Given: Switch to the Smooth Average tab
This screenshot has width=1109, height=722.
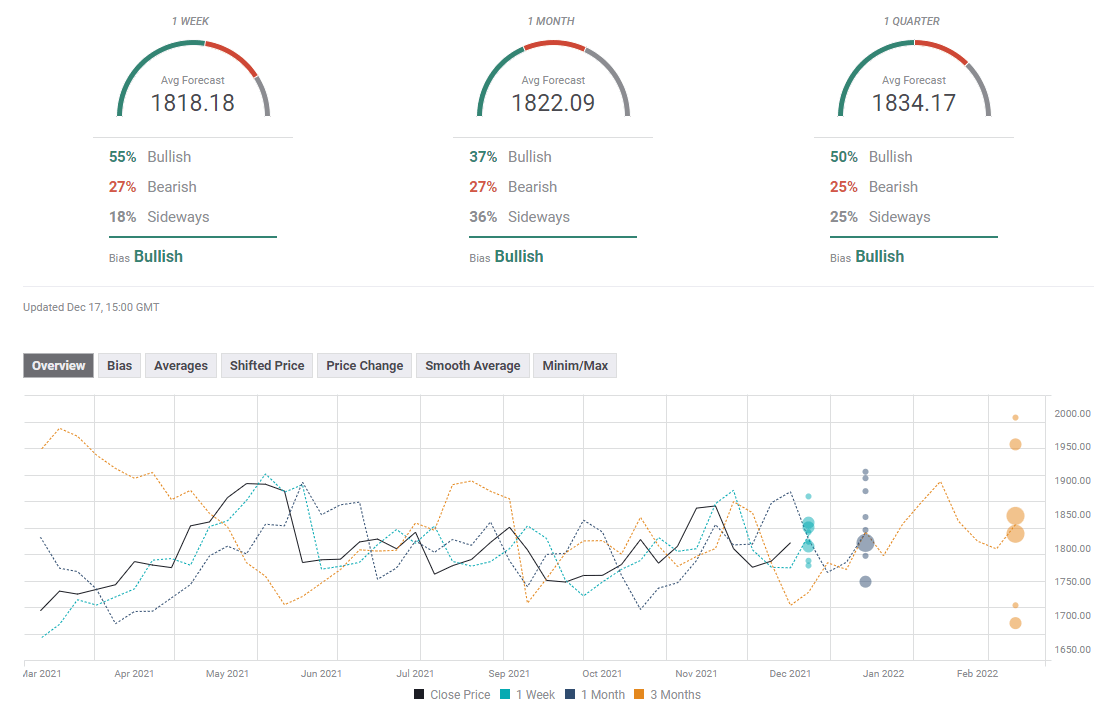Looking at the screenshot, I should click(x=472, y=366).
